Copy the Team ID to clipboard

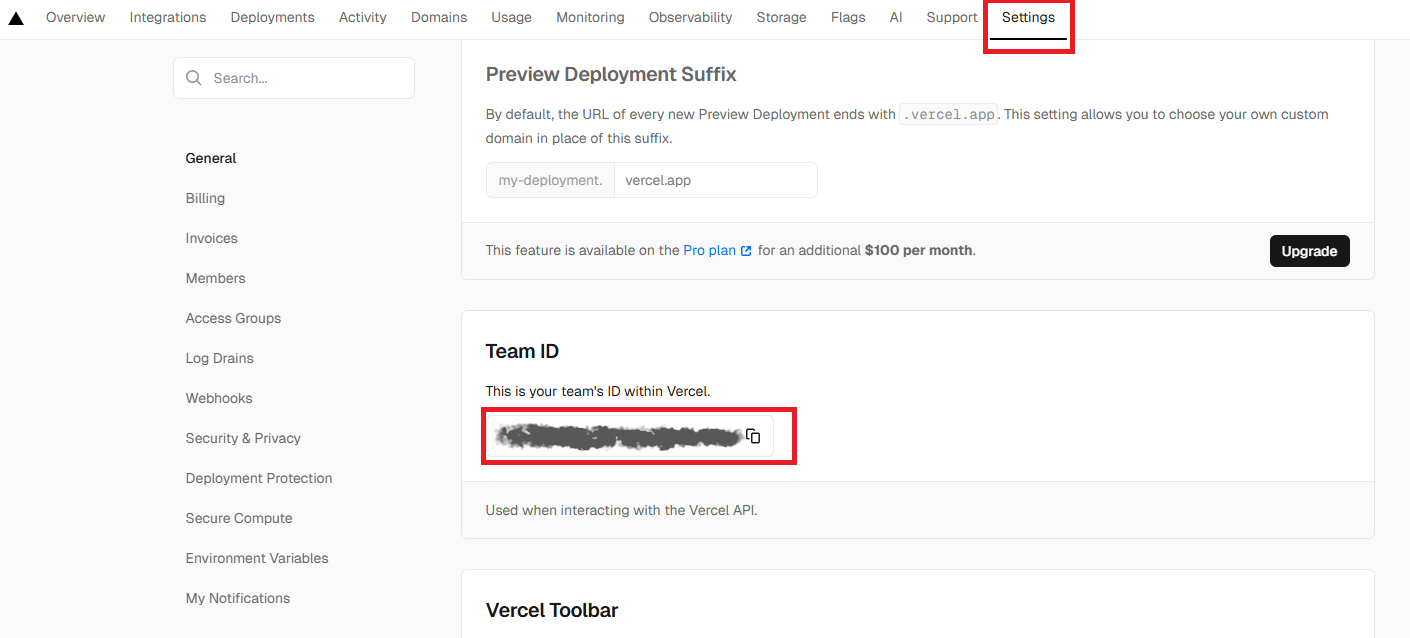(753, 435)
